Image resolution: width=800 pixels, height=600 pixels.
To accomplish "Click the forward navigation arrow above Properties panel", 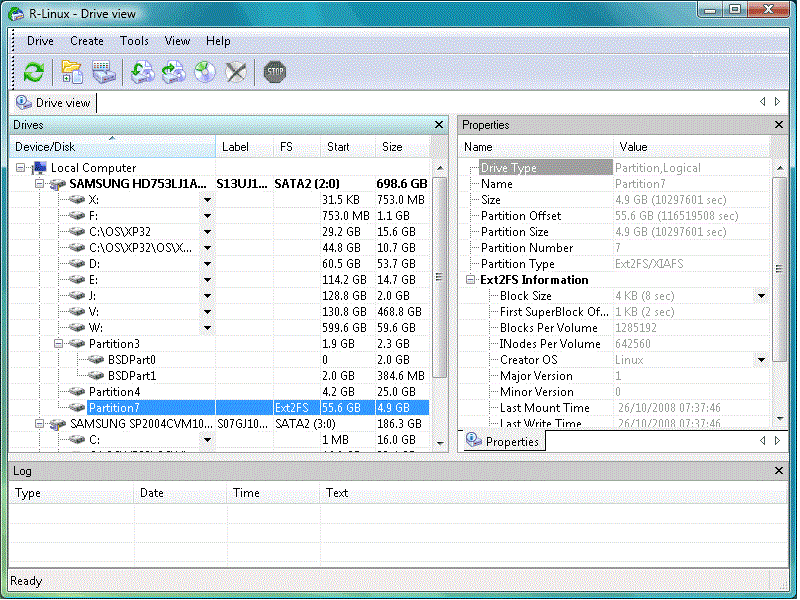I will point(778,101).
